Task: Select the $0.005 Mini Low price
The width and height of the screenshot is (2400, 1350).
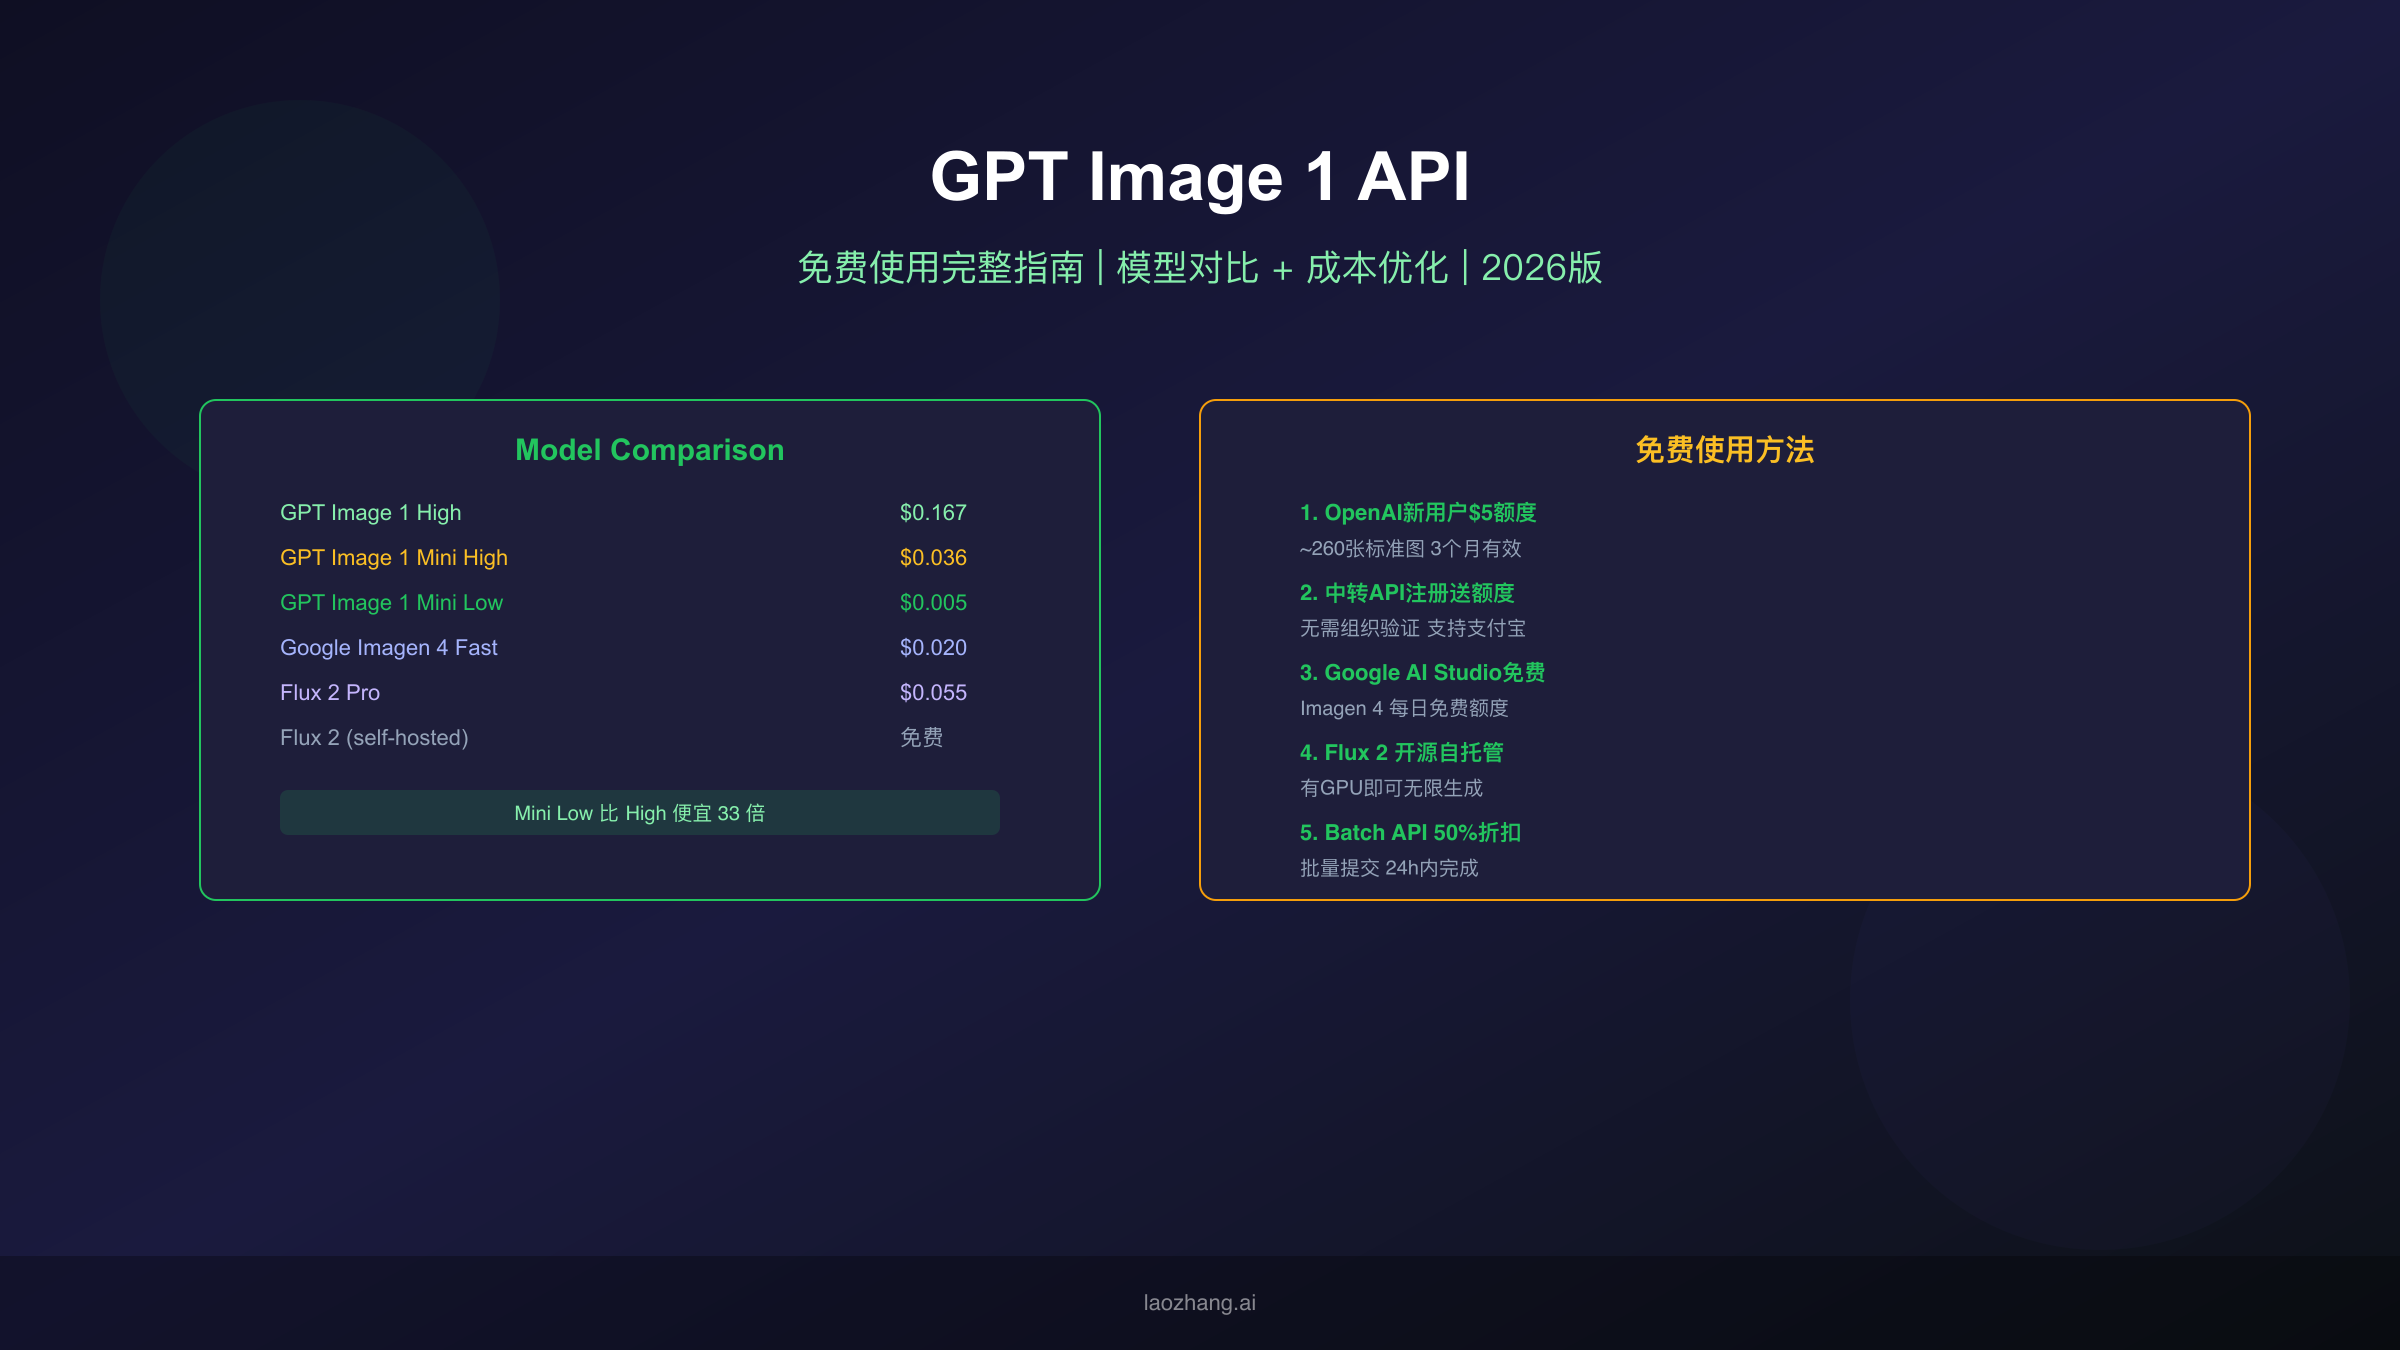Action: pos(932,602)
